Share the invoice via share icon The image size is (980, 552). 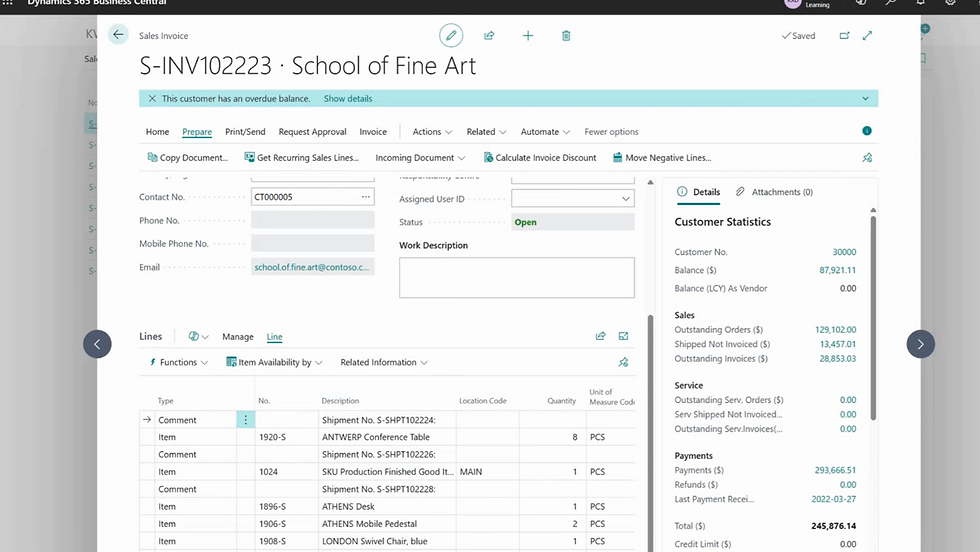(x=489, y=36)
